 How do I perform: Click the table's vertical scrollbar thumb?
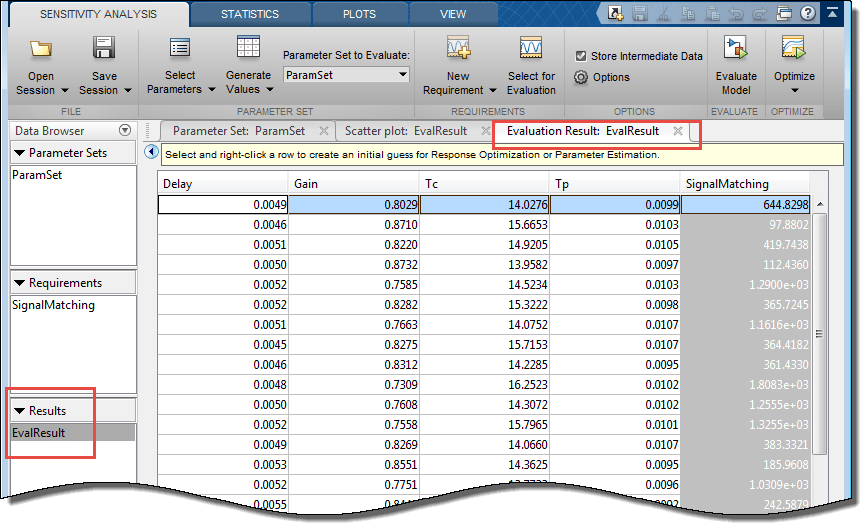[819, 334]
